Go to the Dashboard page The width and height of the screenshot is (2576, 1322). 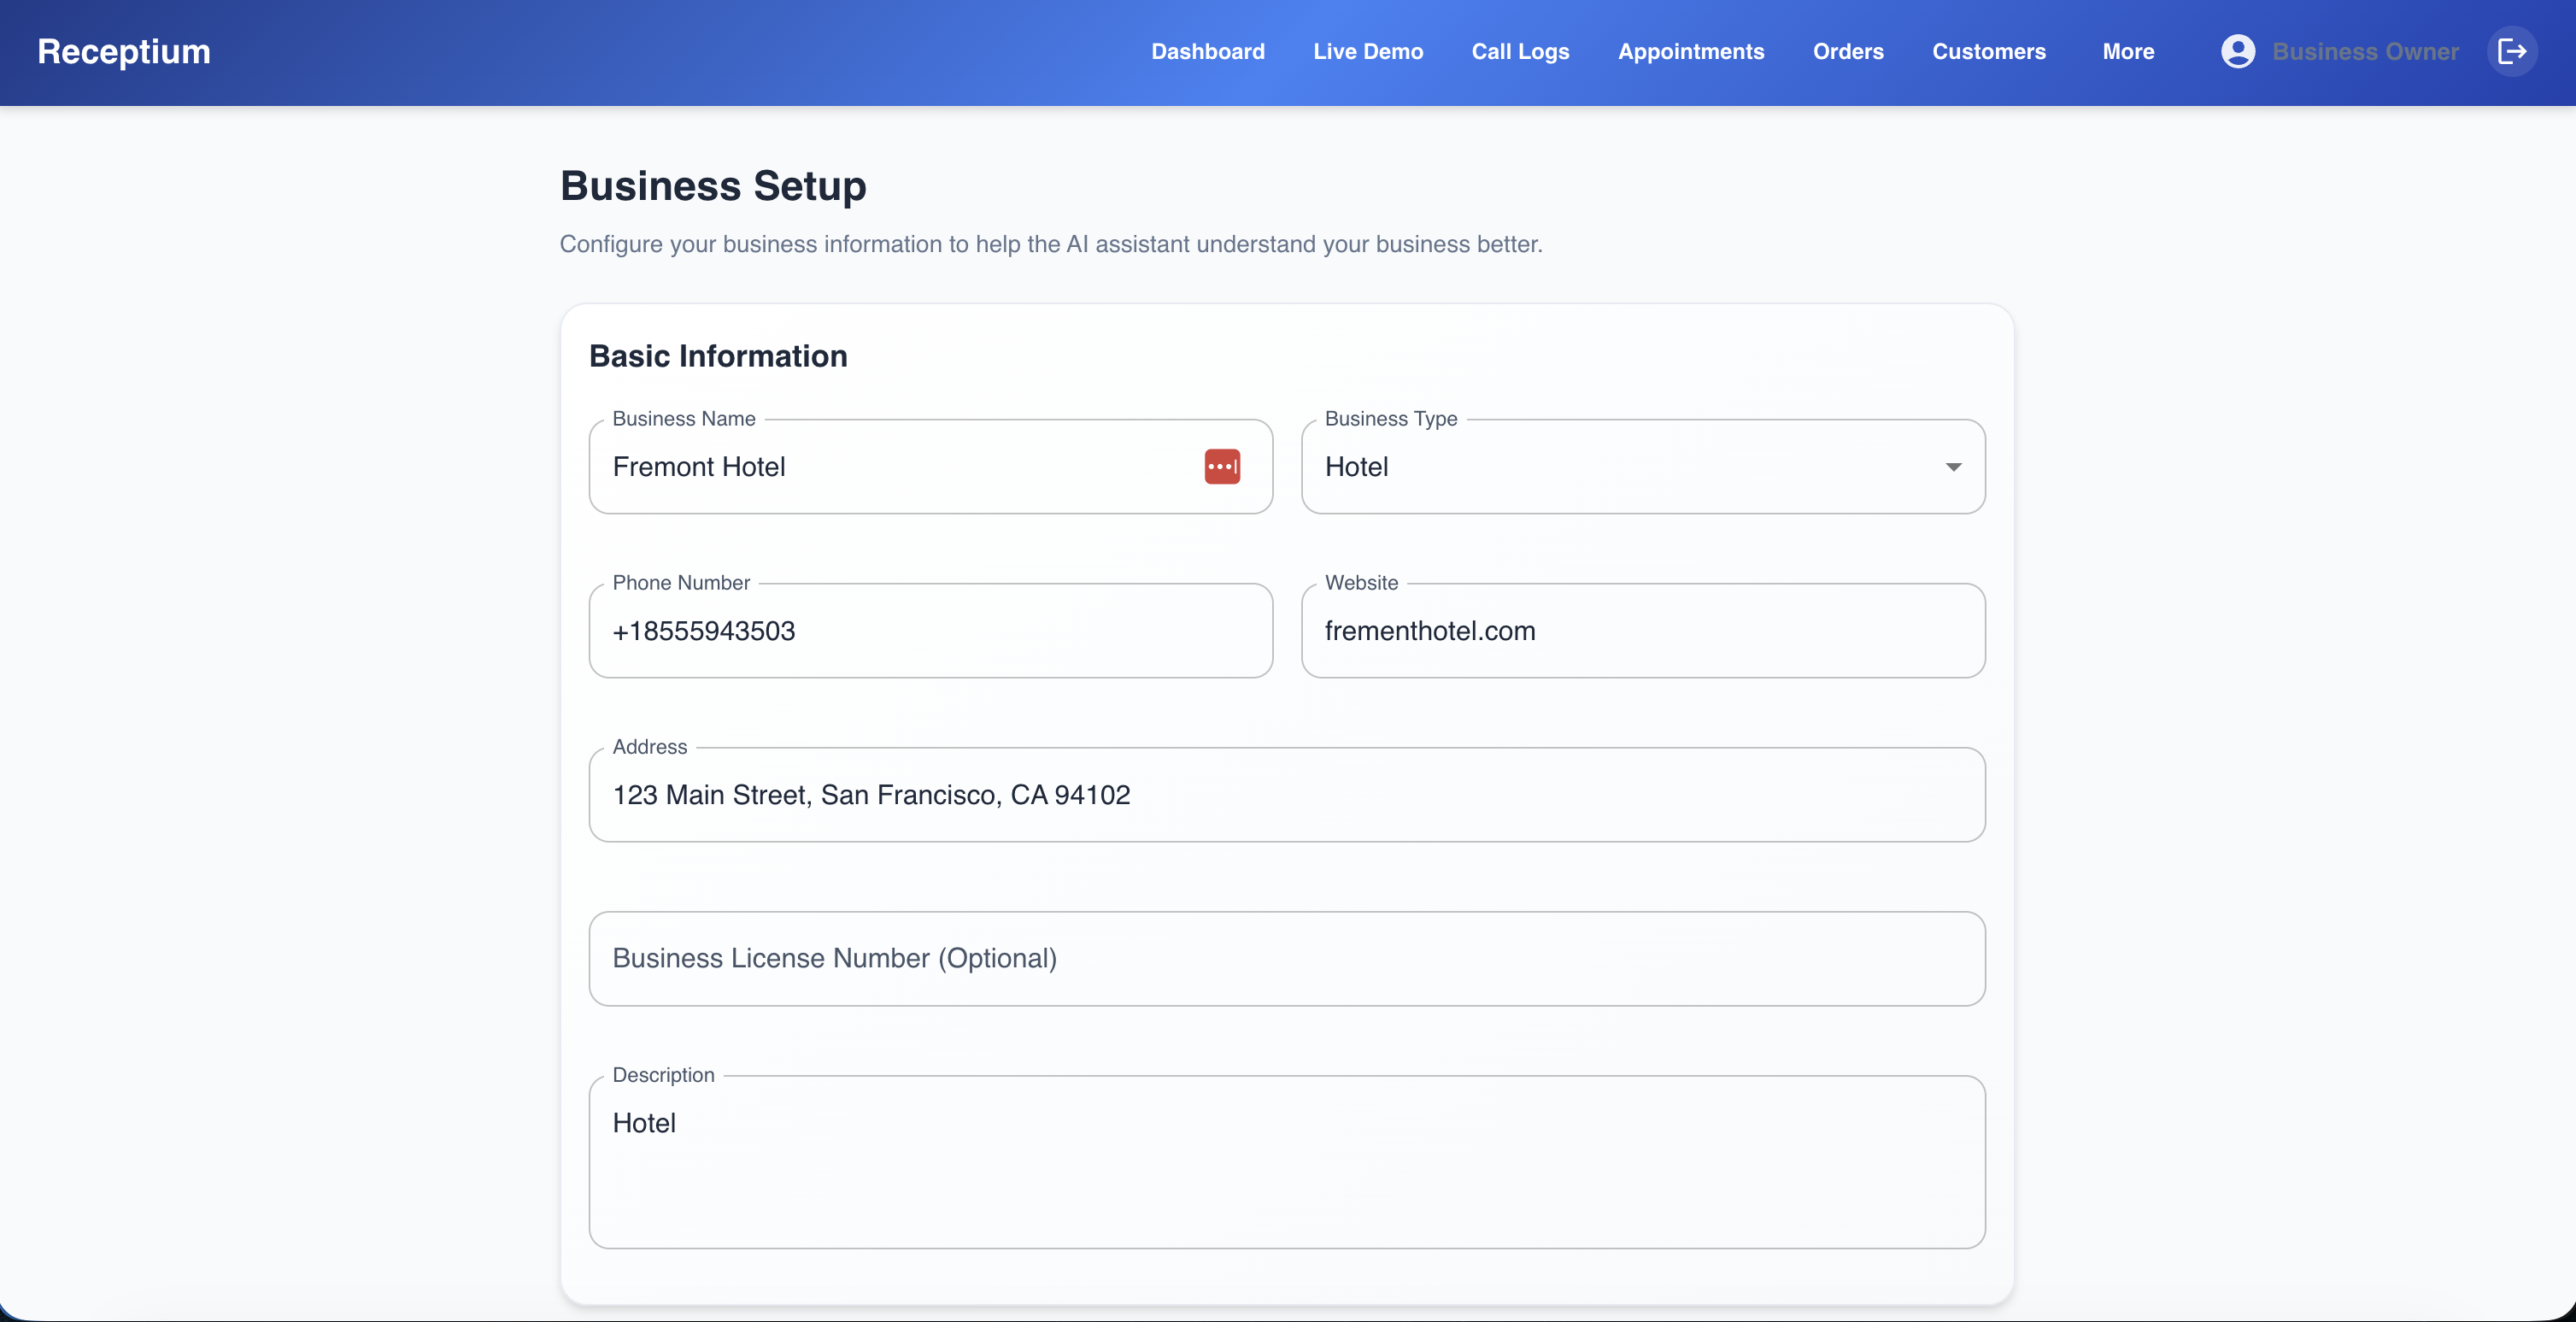pyautogui.click(x=1207, y=51)
